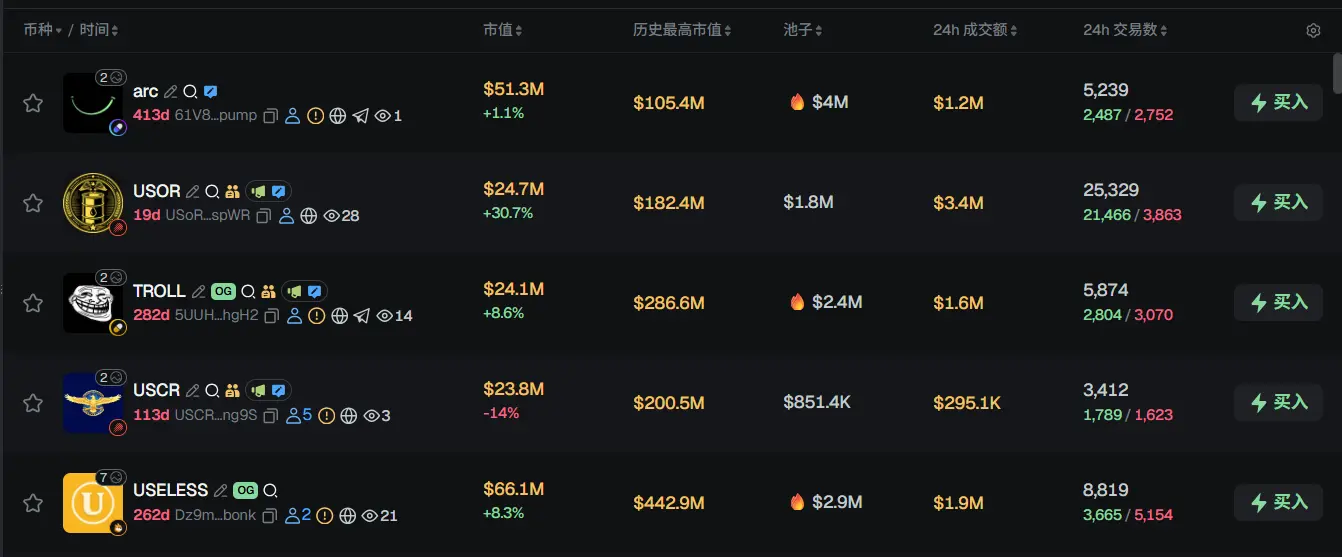Open the Telegram link for arc
Viewport: 1342px width, 557px height.
(361, 116)
